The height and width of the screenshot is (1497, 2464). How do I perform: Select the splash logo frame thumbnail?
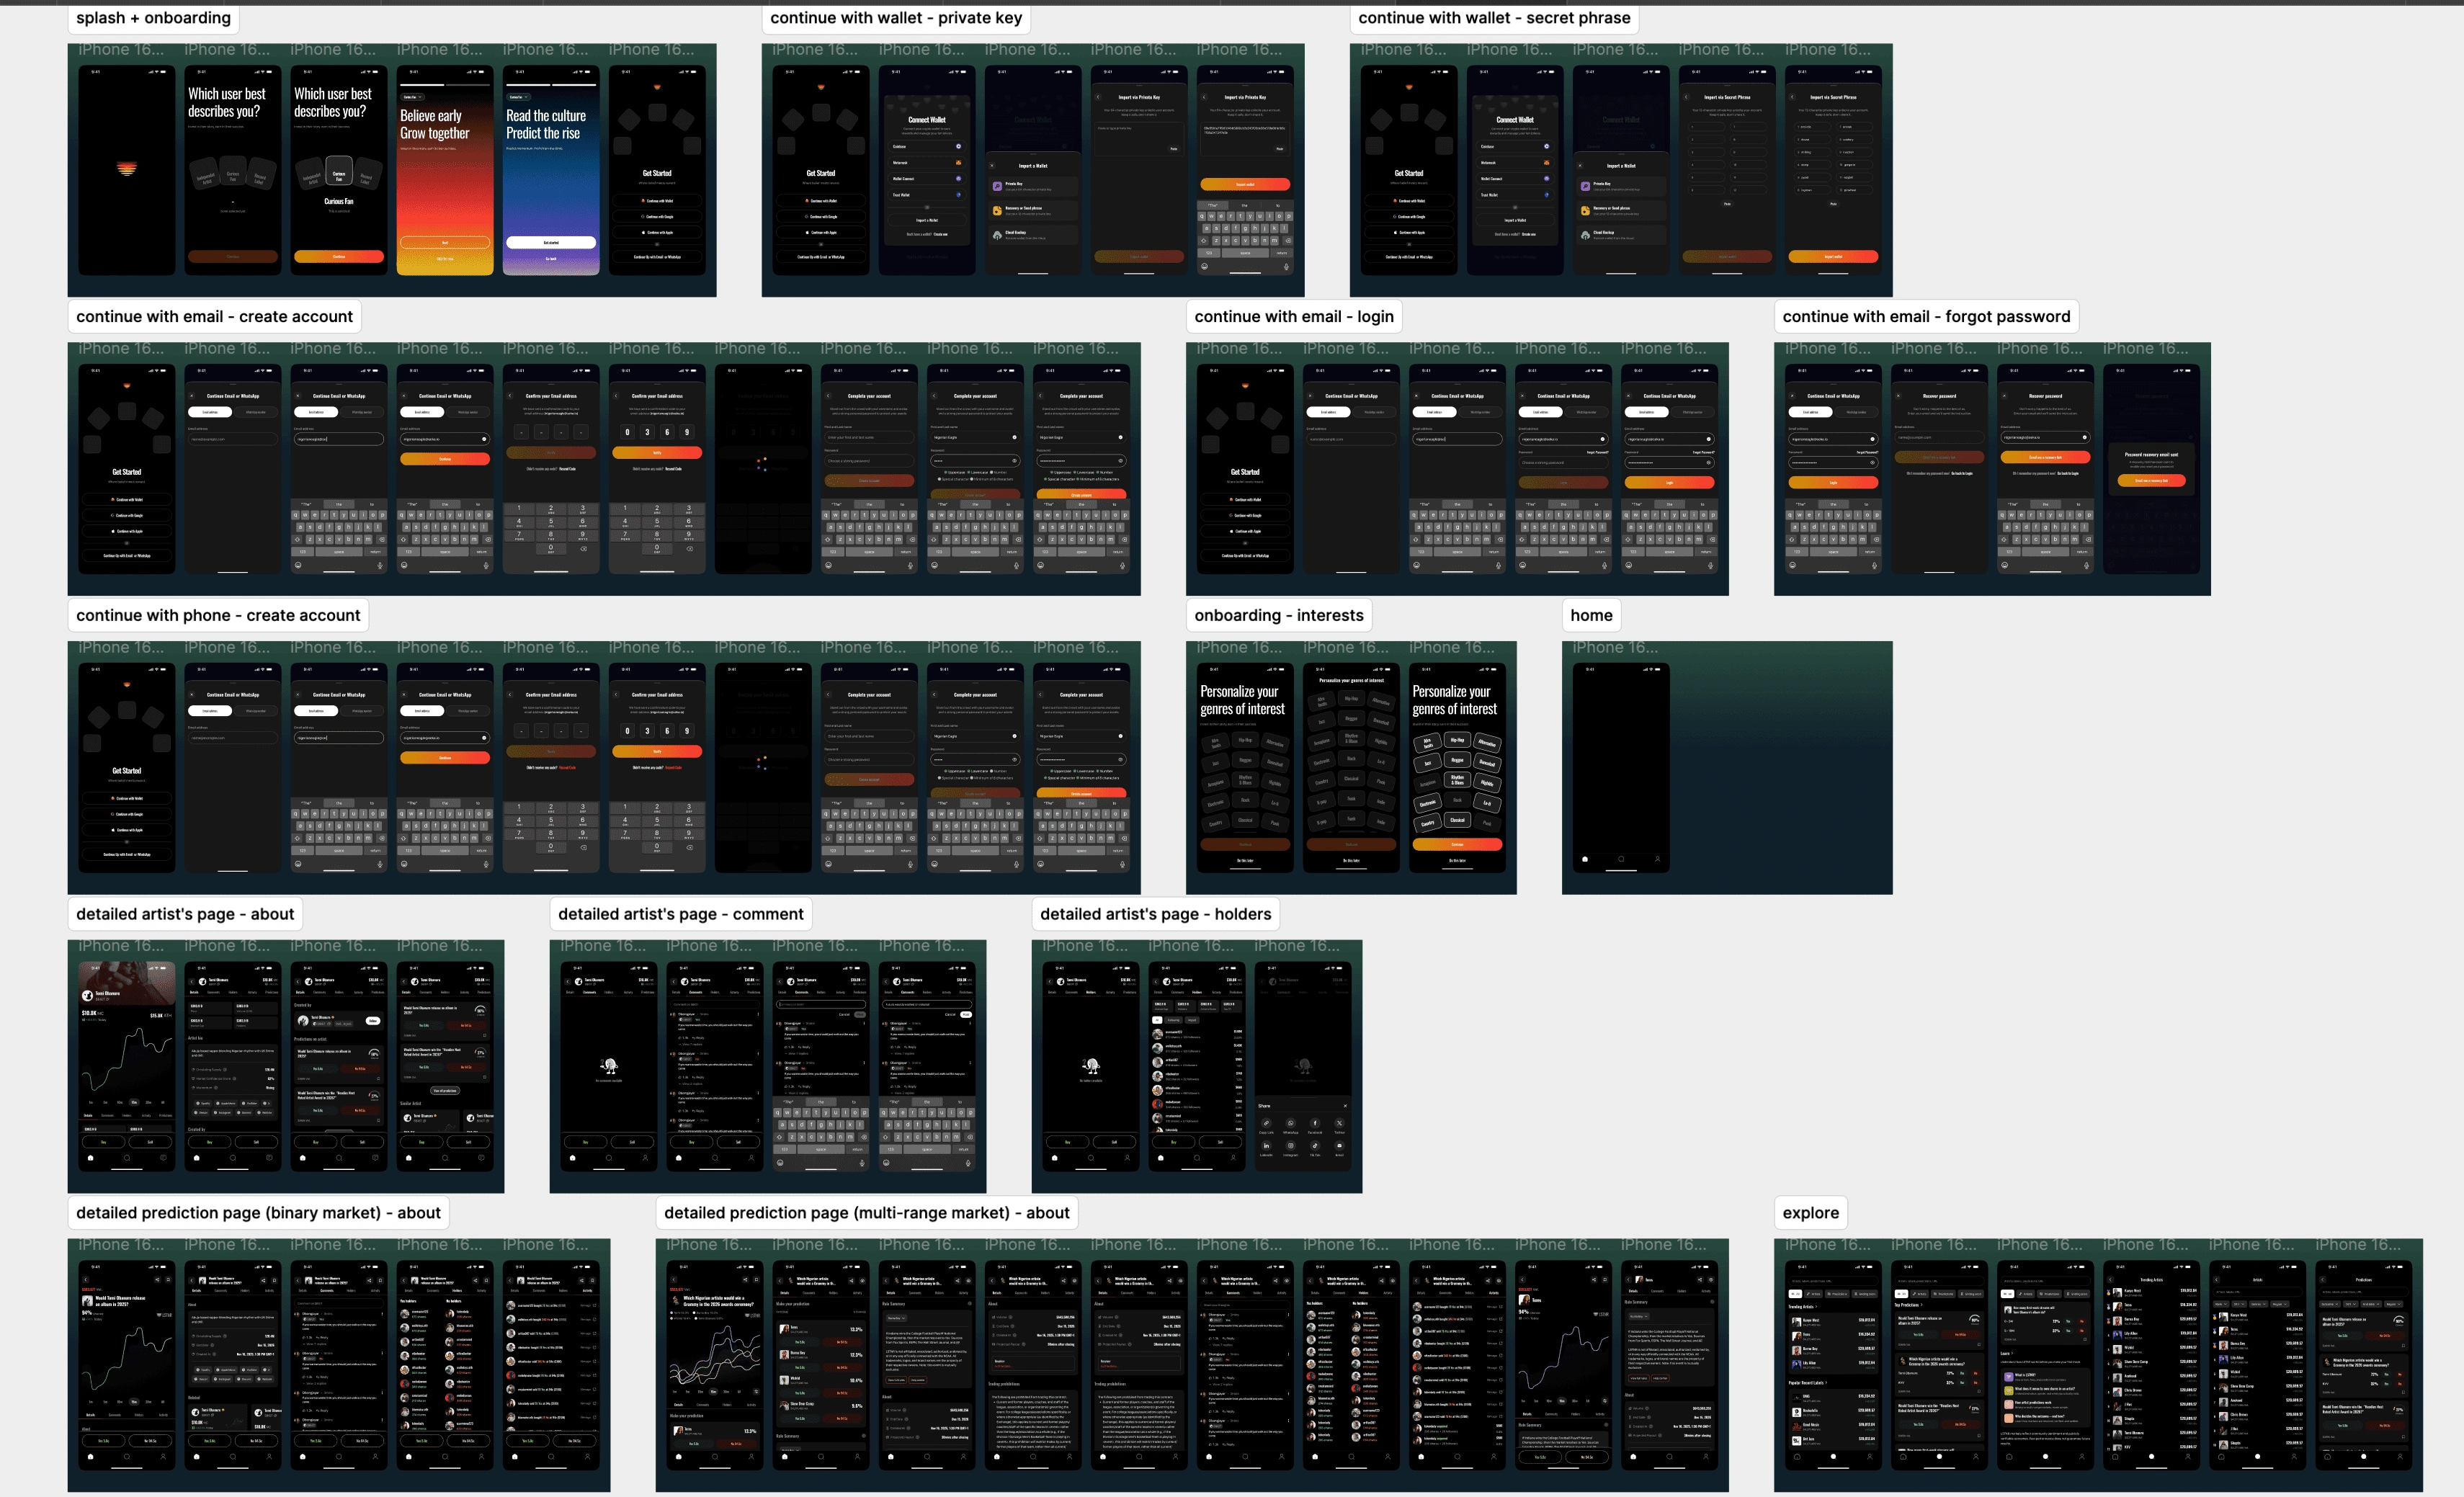[127, 170]
